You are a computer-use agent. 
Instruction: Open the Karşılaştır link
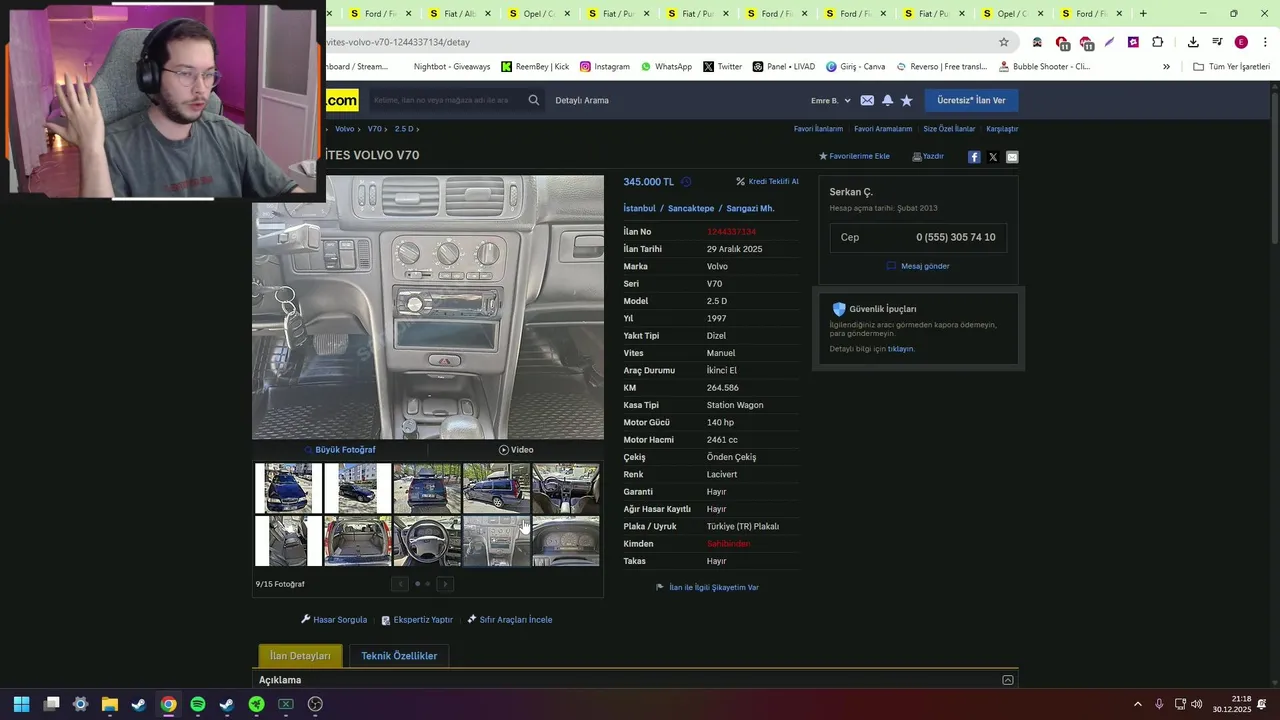tap(1002, 129)
